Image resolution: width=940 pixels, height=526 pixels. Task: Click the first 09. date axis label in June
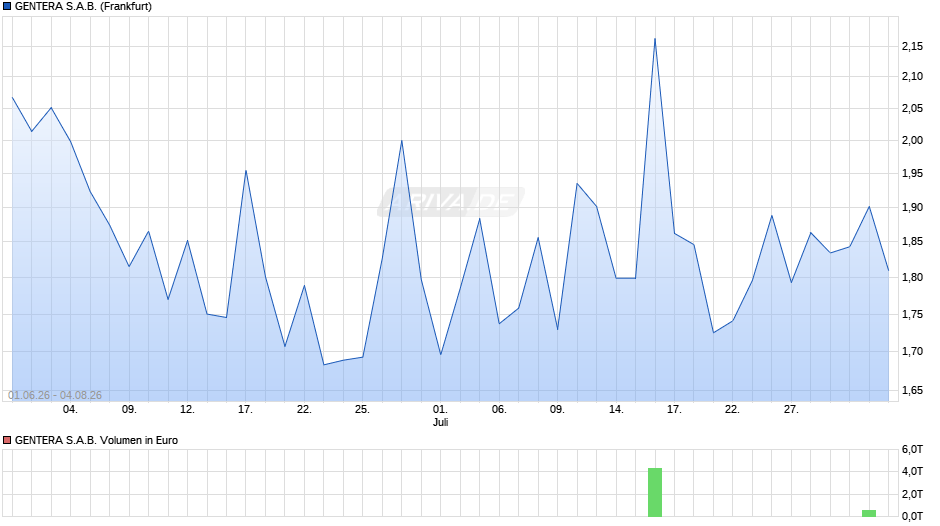pyautogui.click(x=129, y=410)
